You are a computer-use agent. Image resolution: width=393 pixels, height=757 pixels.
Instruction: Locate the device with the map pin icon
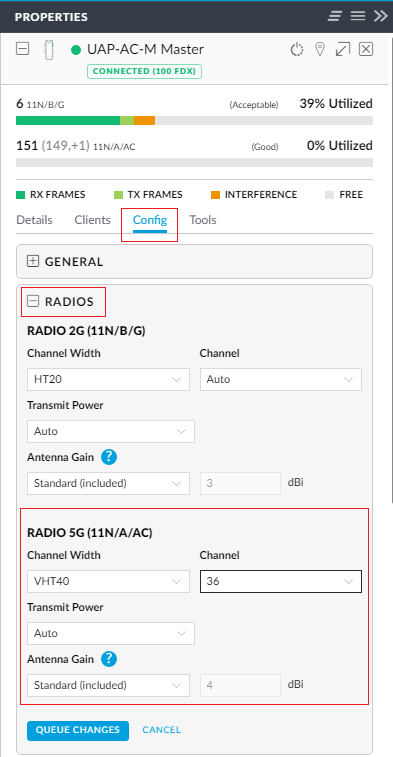319,49
